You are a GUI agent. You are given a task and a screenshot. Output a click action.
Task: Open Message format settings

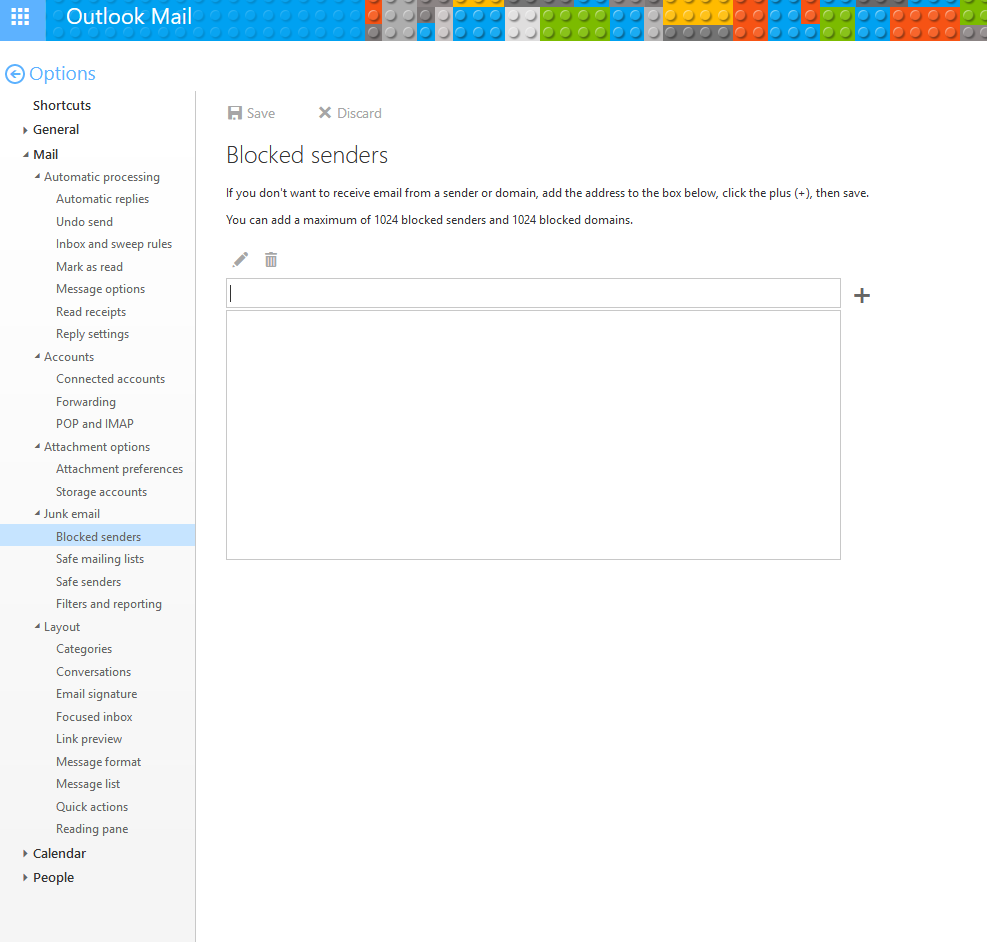(x=99, y=761)
